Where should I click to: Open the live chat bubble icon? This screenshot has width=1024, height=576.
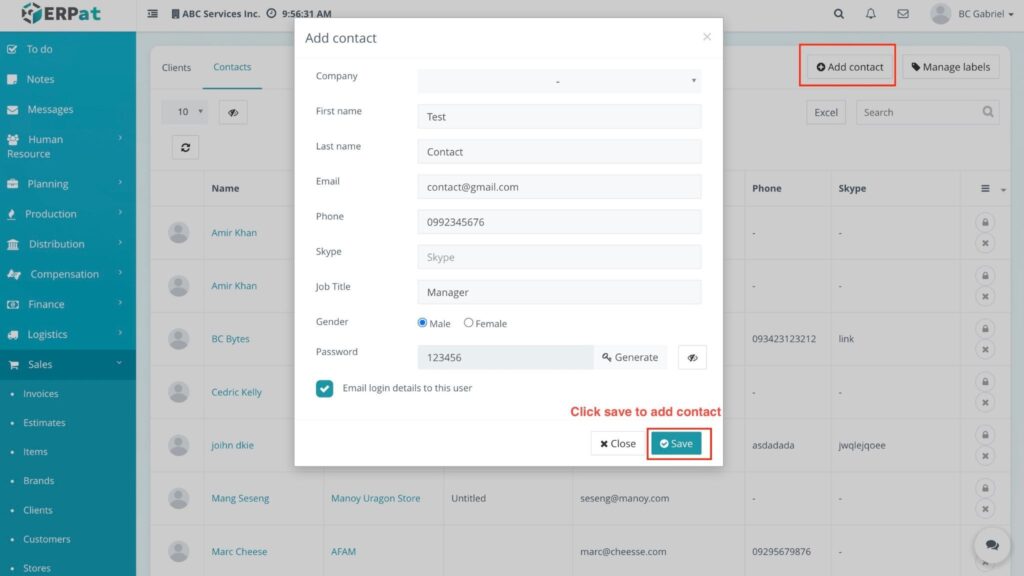click(x=992, y=545)
